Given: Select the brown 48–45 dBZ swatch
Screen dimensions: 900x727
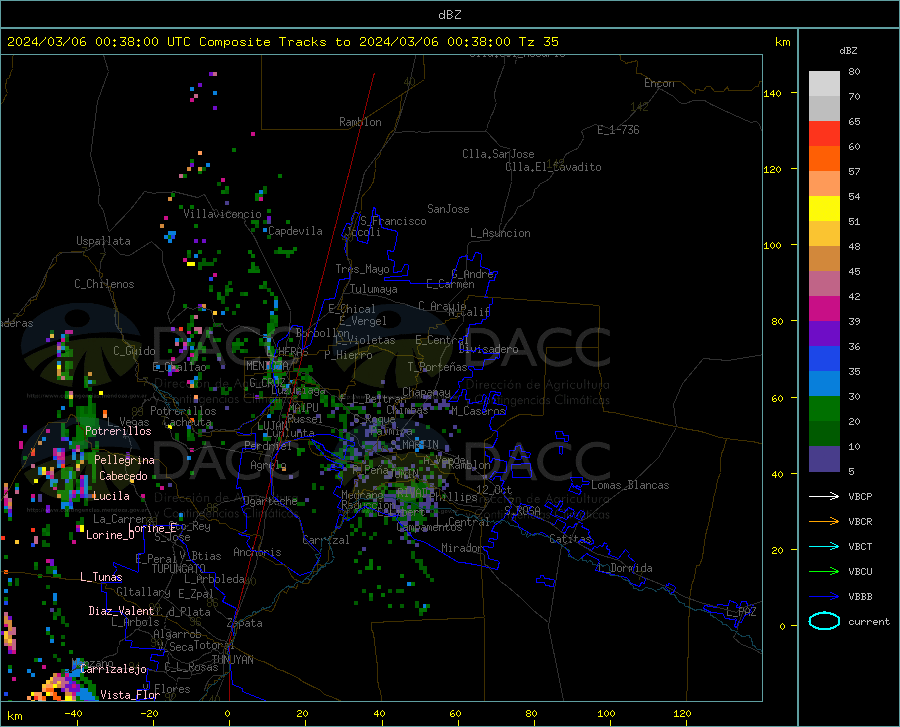Looking at the screenshot, I should point(824,259).
